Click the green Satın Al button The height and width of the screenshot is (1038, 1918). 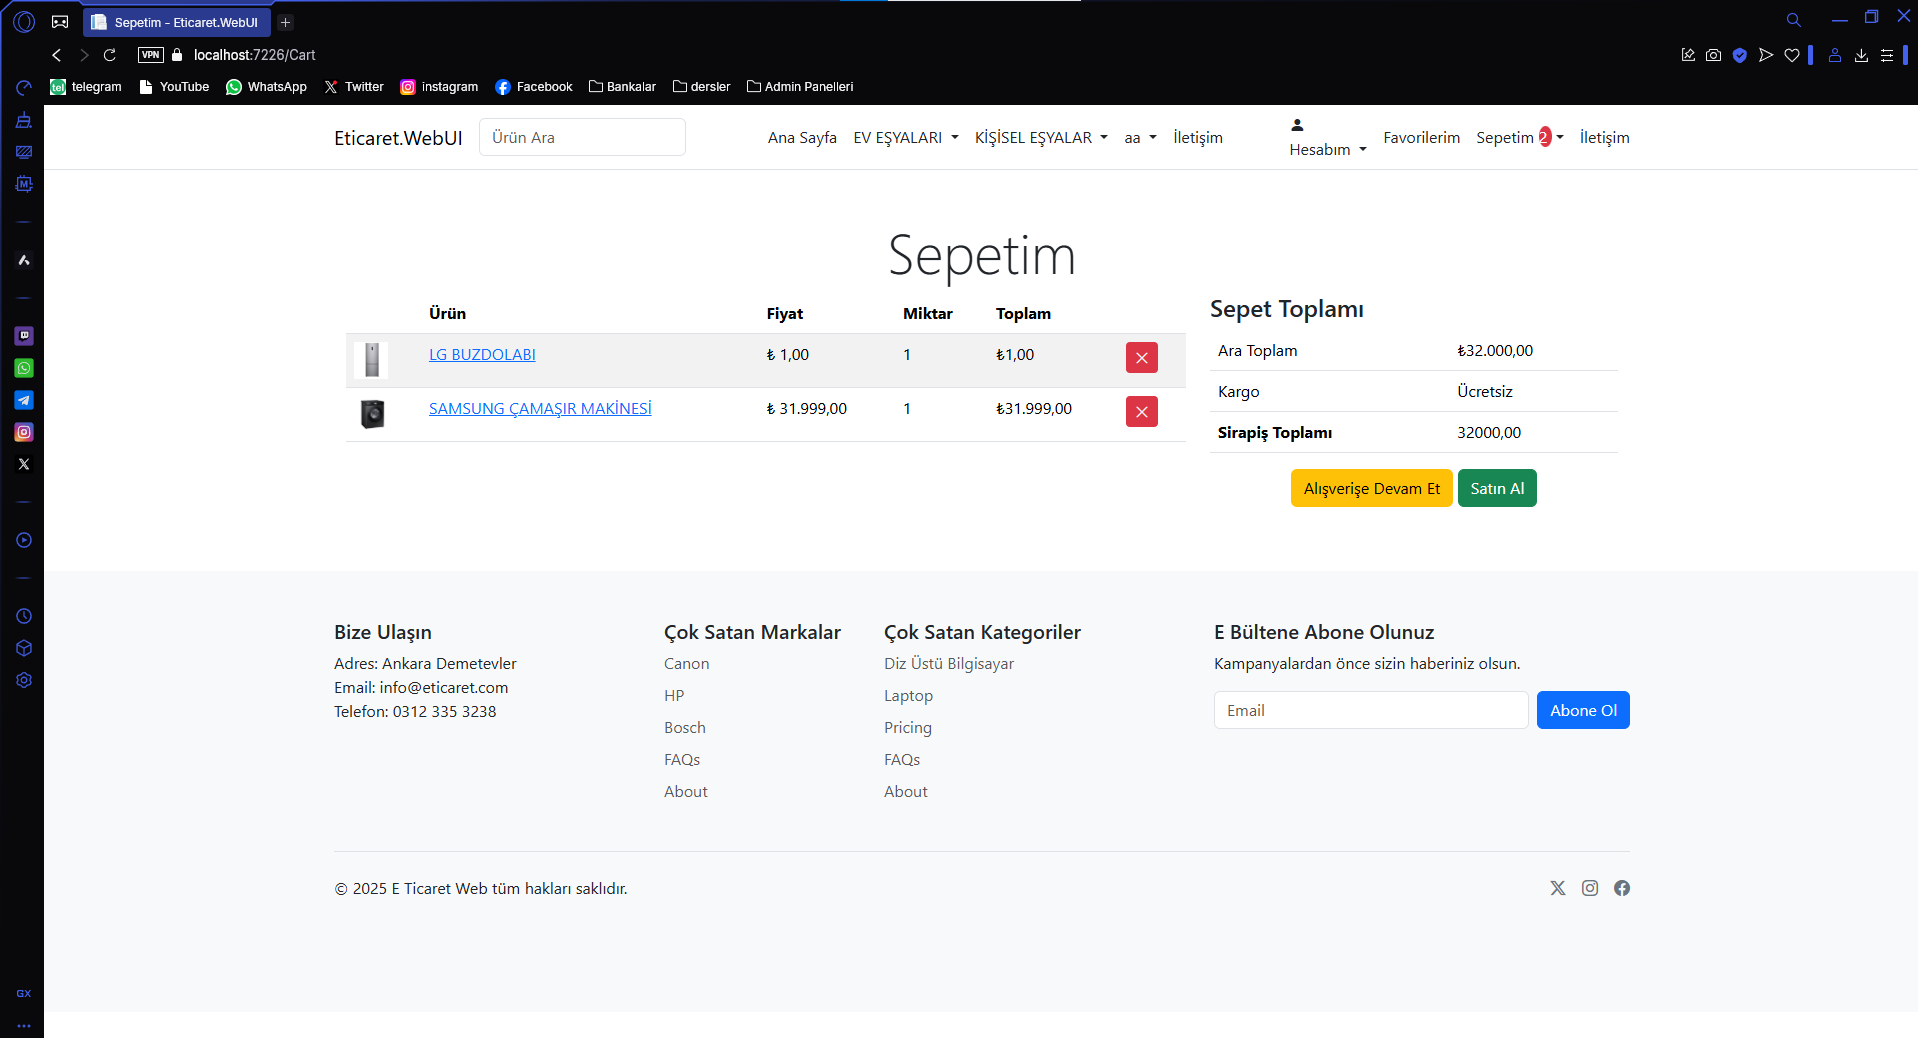pyautogui.click(x=1496, y=488)
